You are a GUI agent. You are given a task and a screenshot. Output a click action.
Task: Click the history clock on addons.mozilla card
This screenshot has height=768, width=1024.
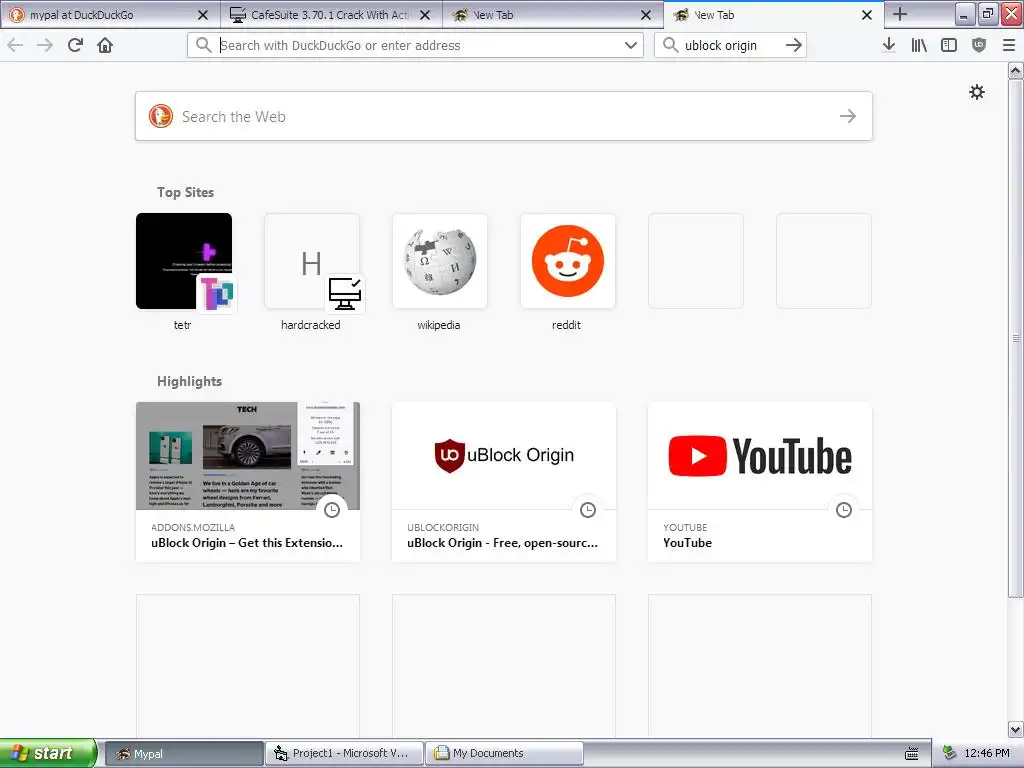[x=332, y=509]
